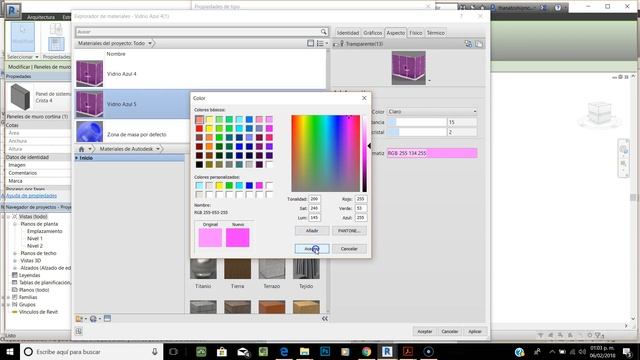Click the replace asset icon
Viewport: 640px width, 360px height.
(x=468, y=44)
